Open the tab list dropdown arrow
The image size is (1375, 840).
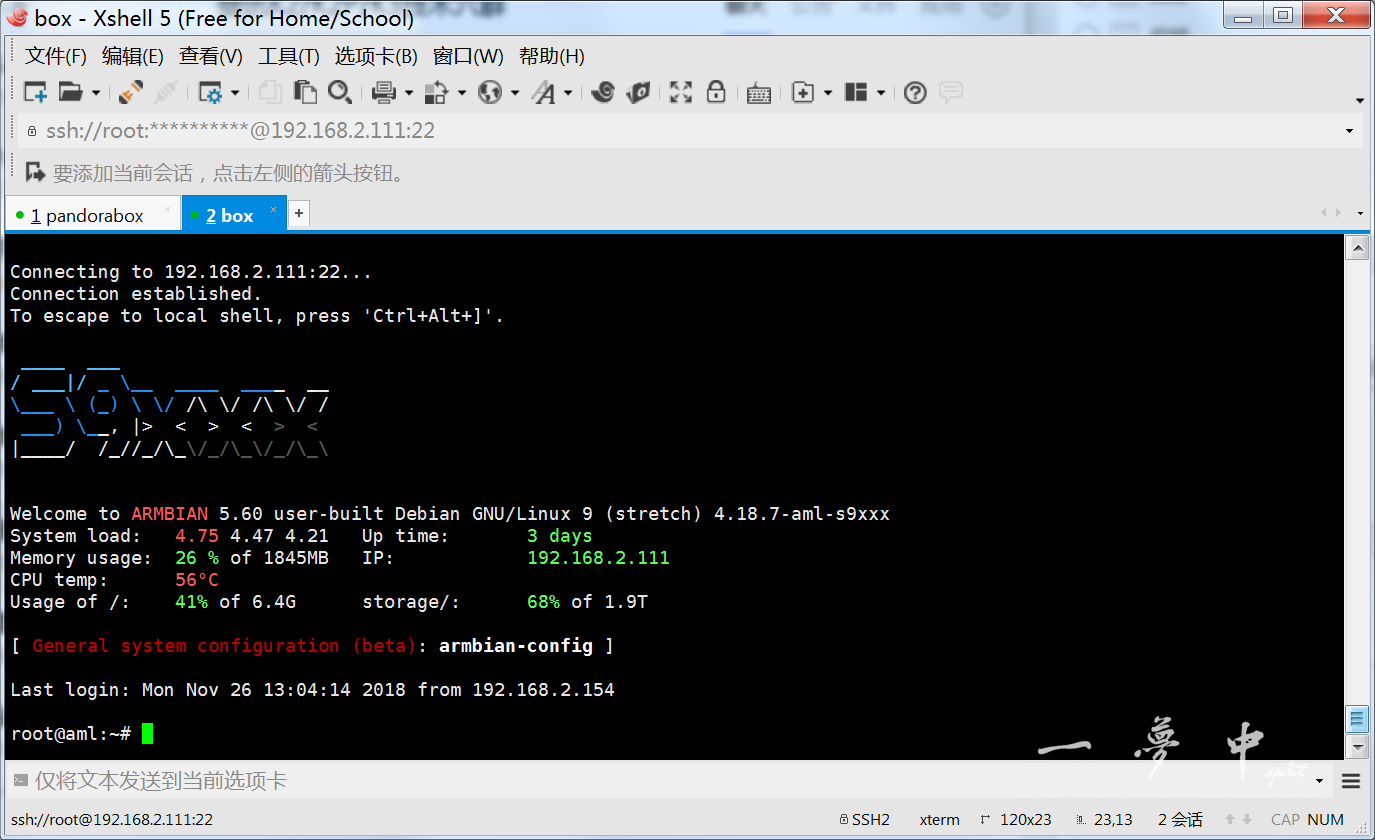pos(1360,213)
